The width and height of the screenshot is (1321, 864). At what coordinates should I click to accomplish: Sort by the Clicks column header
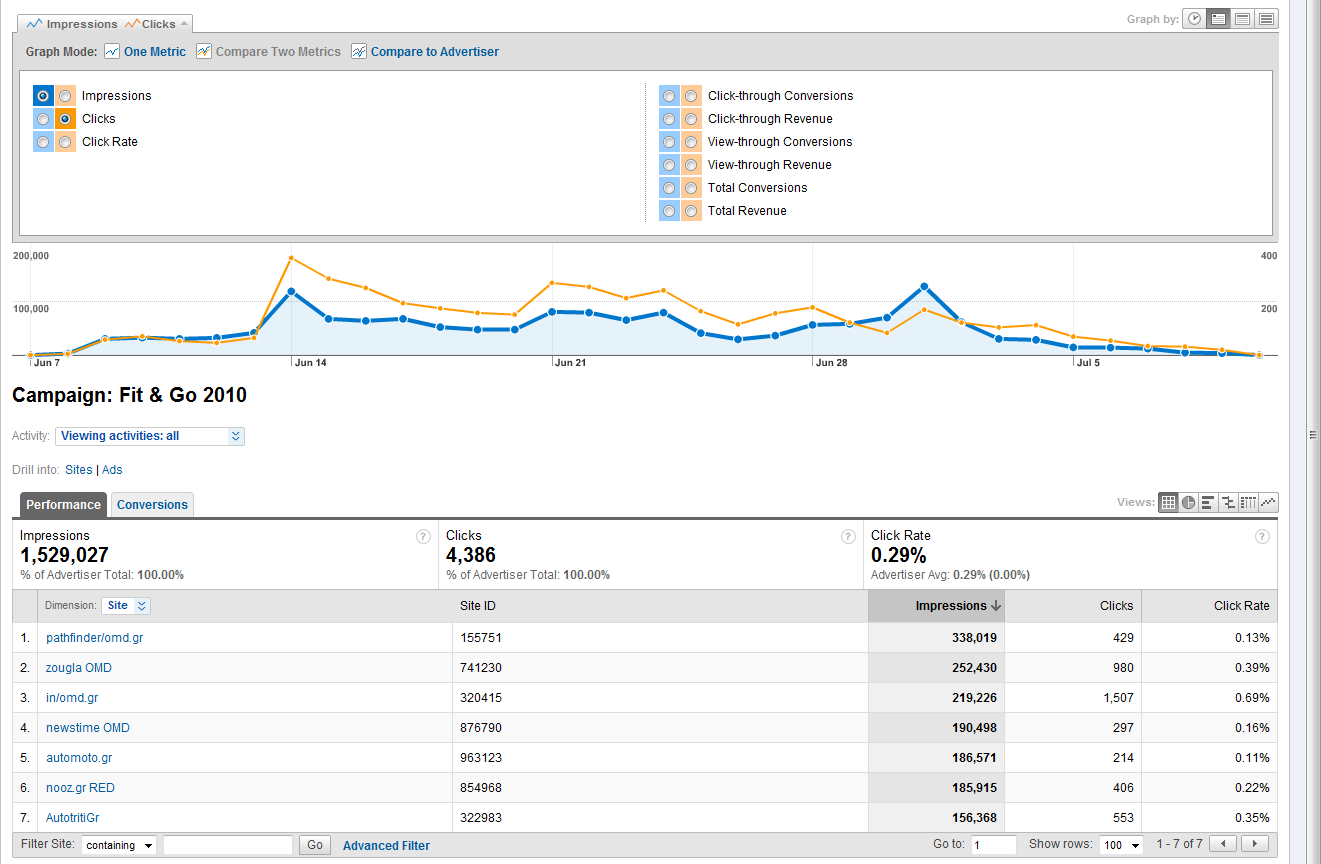pyautogui.click(x=1116, y=606)
